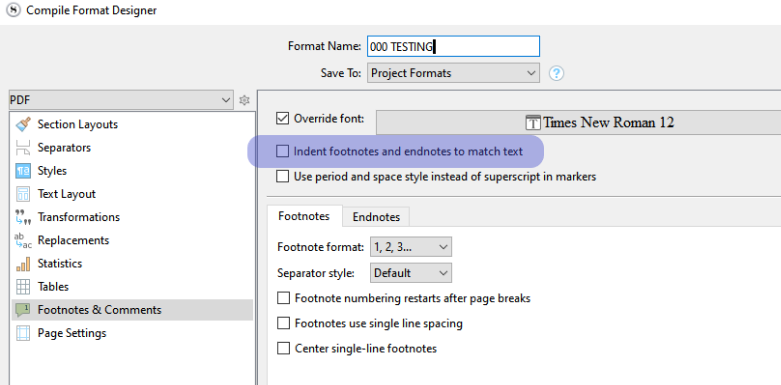Click gear icon beside PDF dropdown
This screenshot has width=781, height=385.
pos(244,100)
